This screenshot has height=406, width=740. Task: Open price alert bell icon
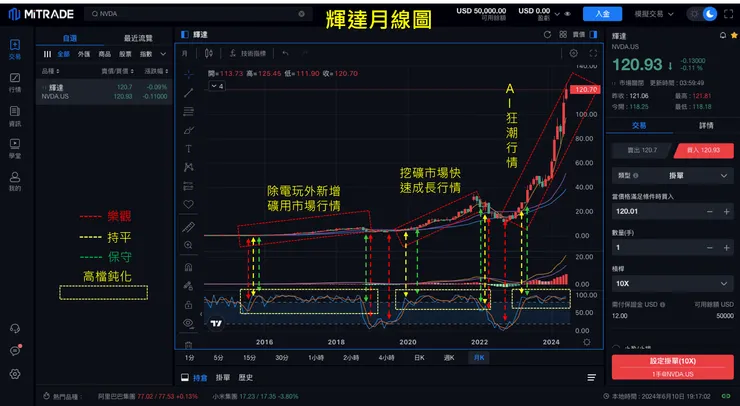[x=723, y=35]
